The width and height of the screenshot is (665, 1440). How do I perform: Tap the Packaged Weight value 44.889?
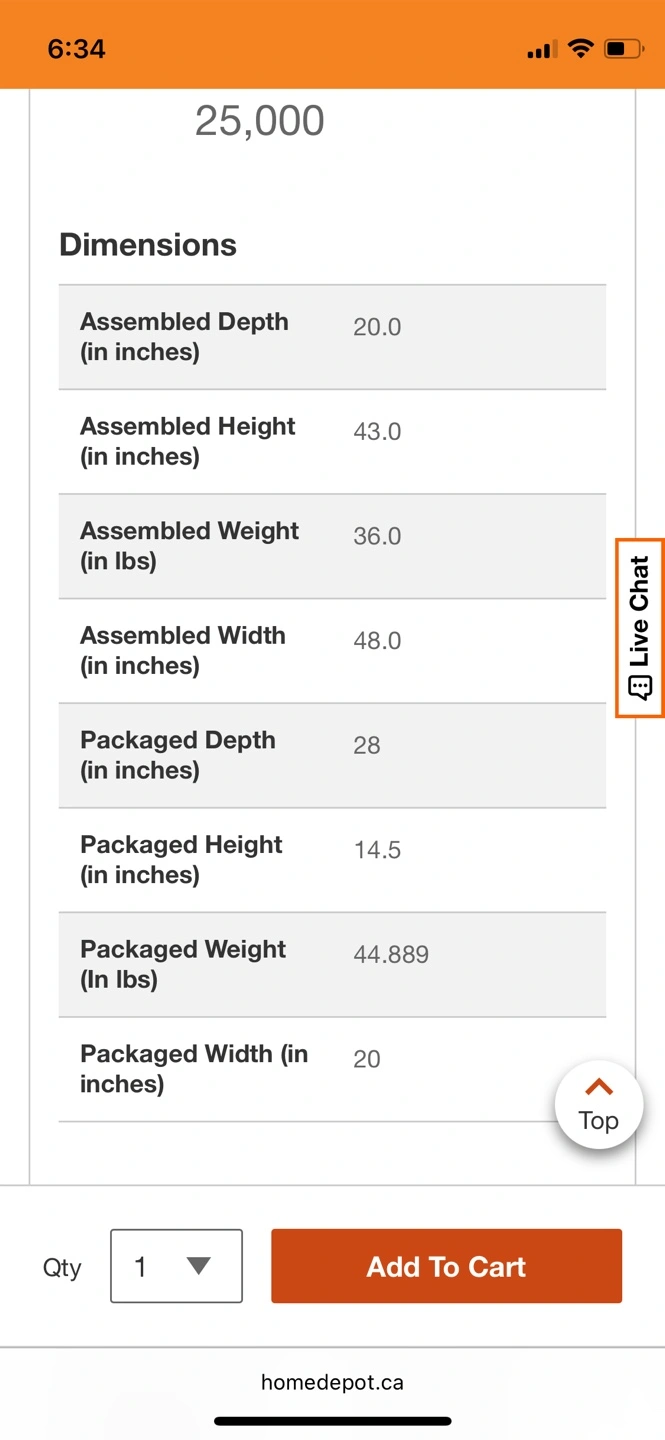(391, 955)
